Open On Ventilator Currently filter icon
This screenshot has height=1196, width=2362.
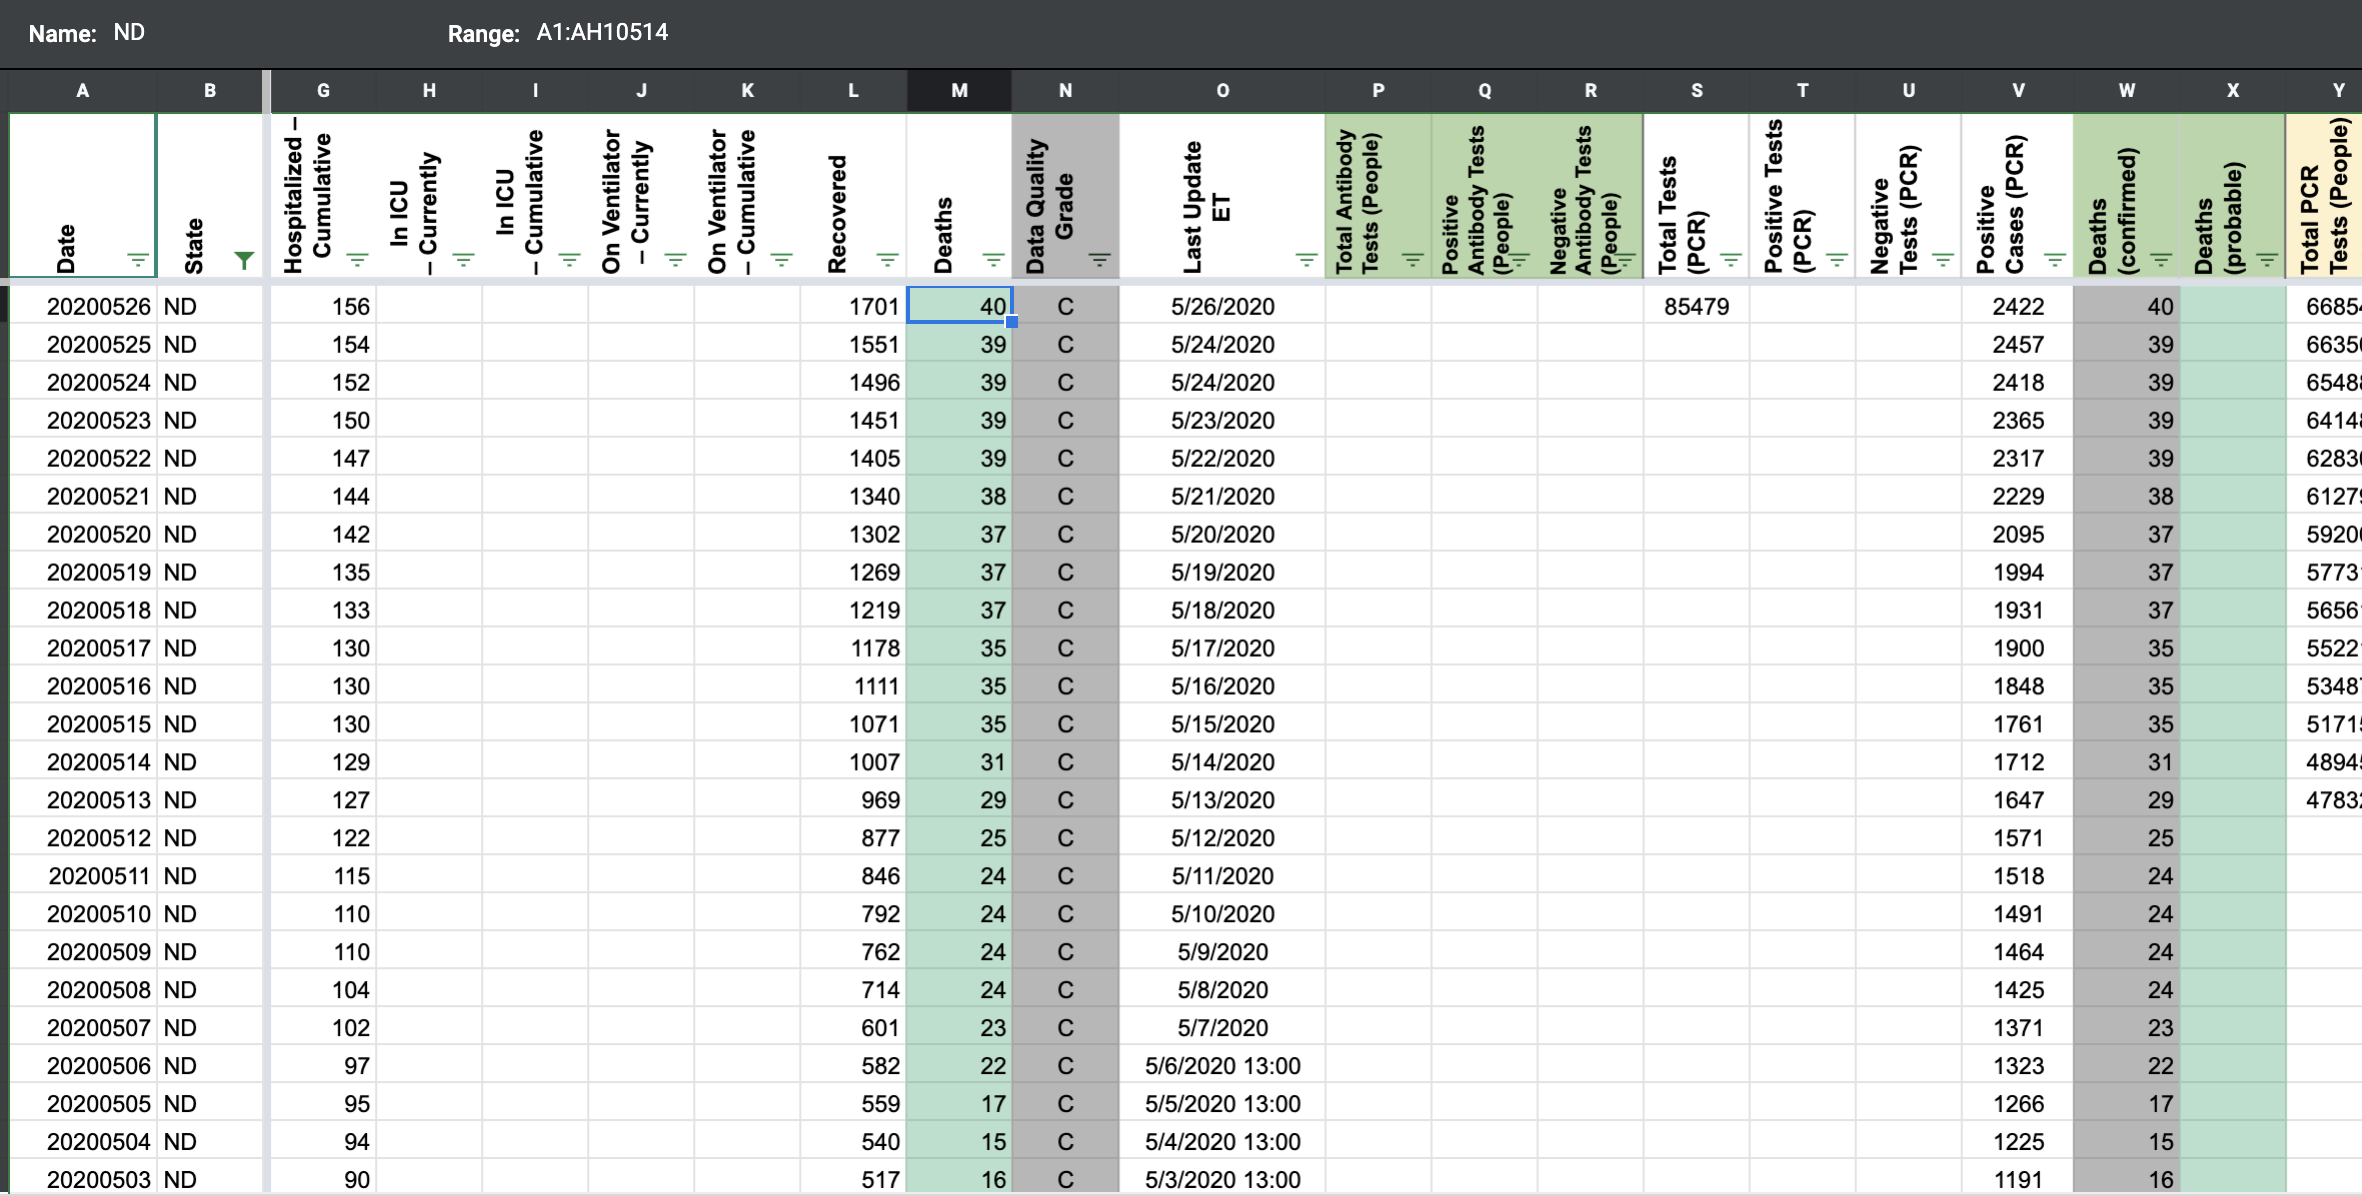coord(675,260)
